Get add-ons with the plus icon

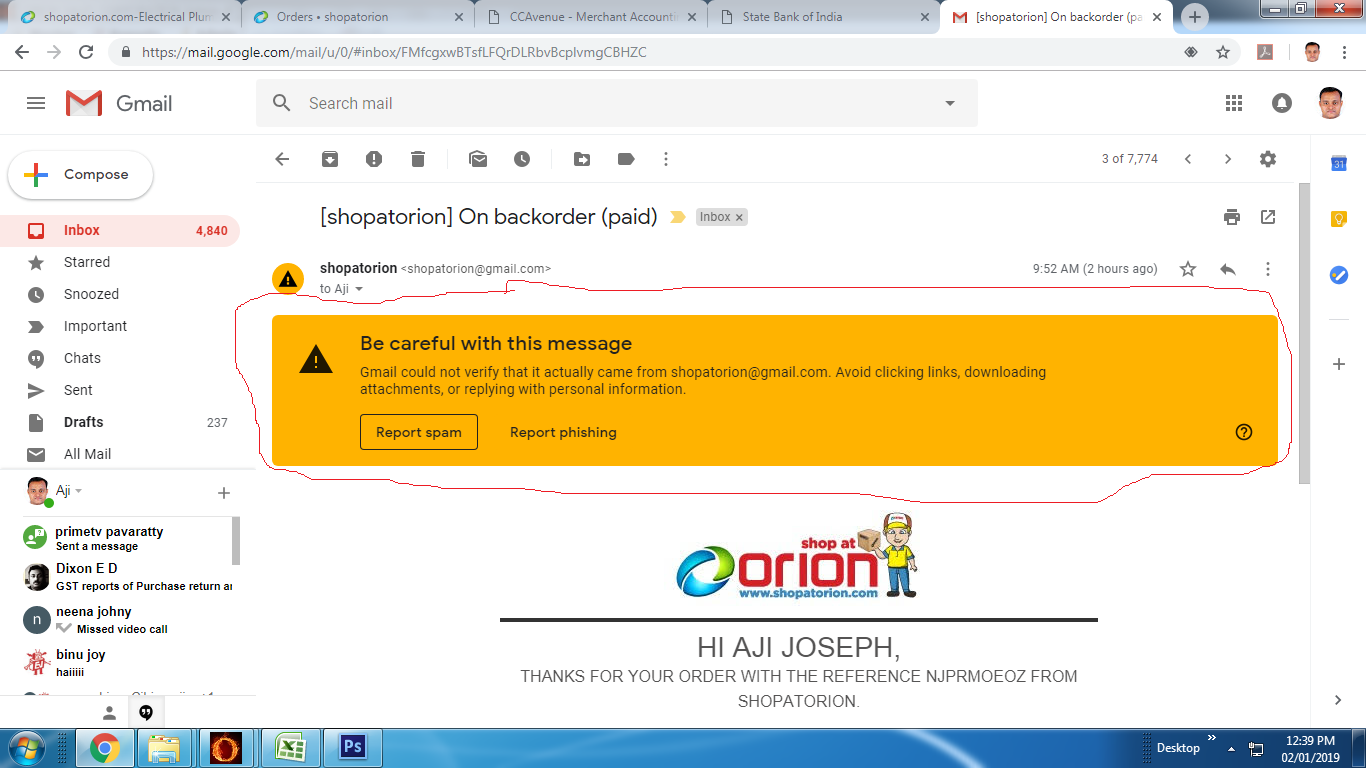tap(1339, 364)
